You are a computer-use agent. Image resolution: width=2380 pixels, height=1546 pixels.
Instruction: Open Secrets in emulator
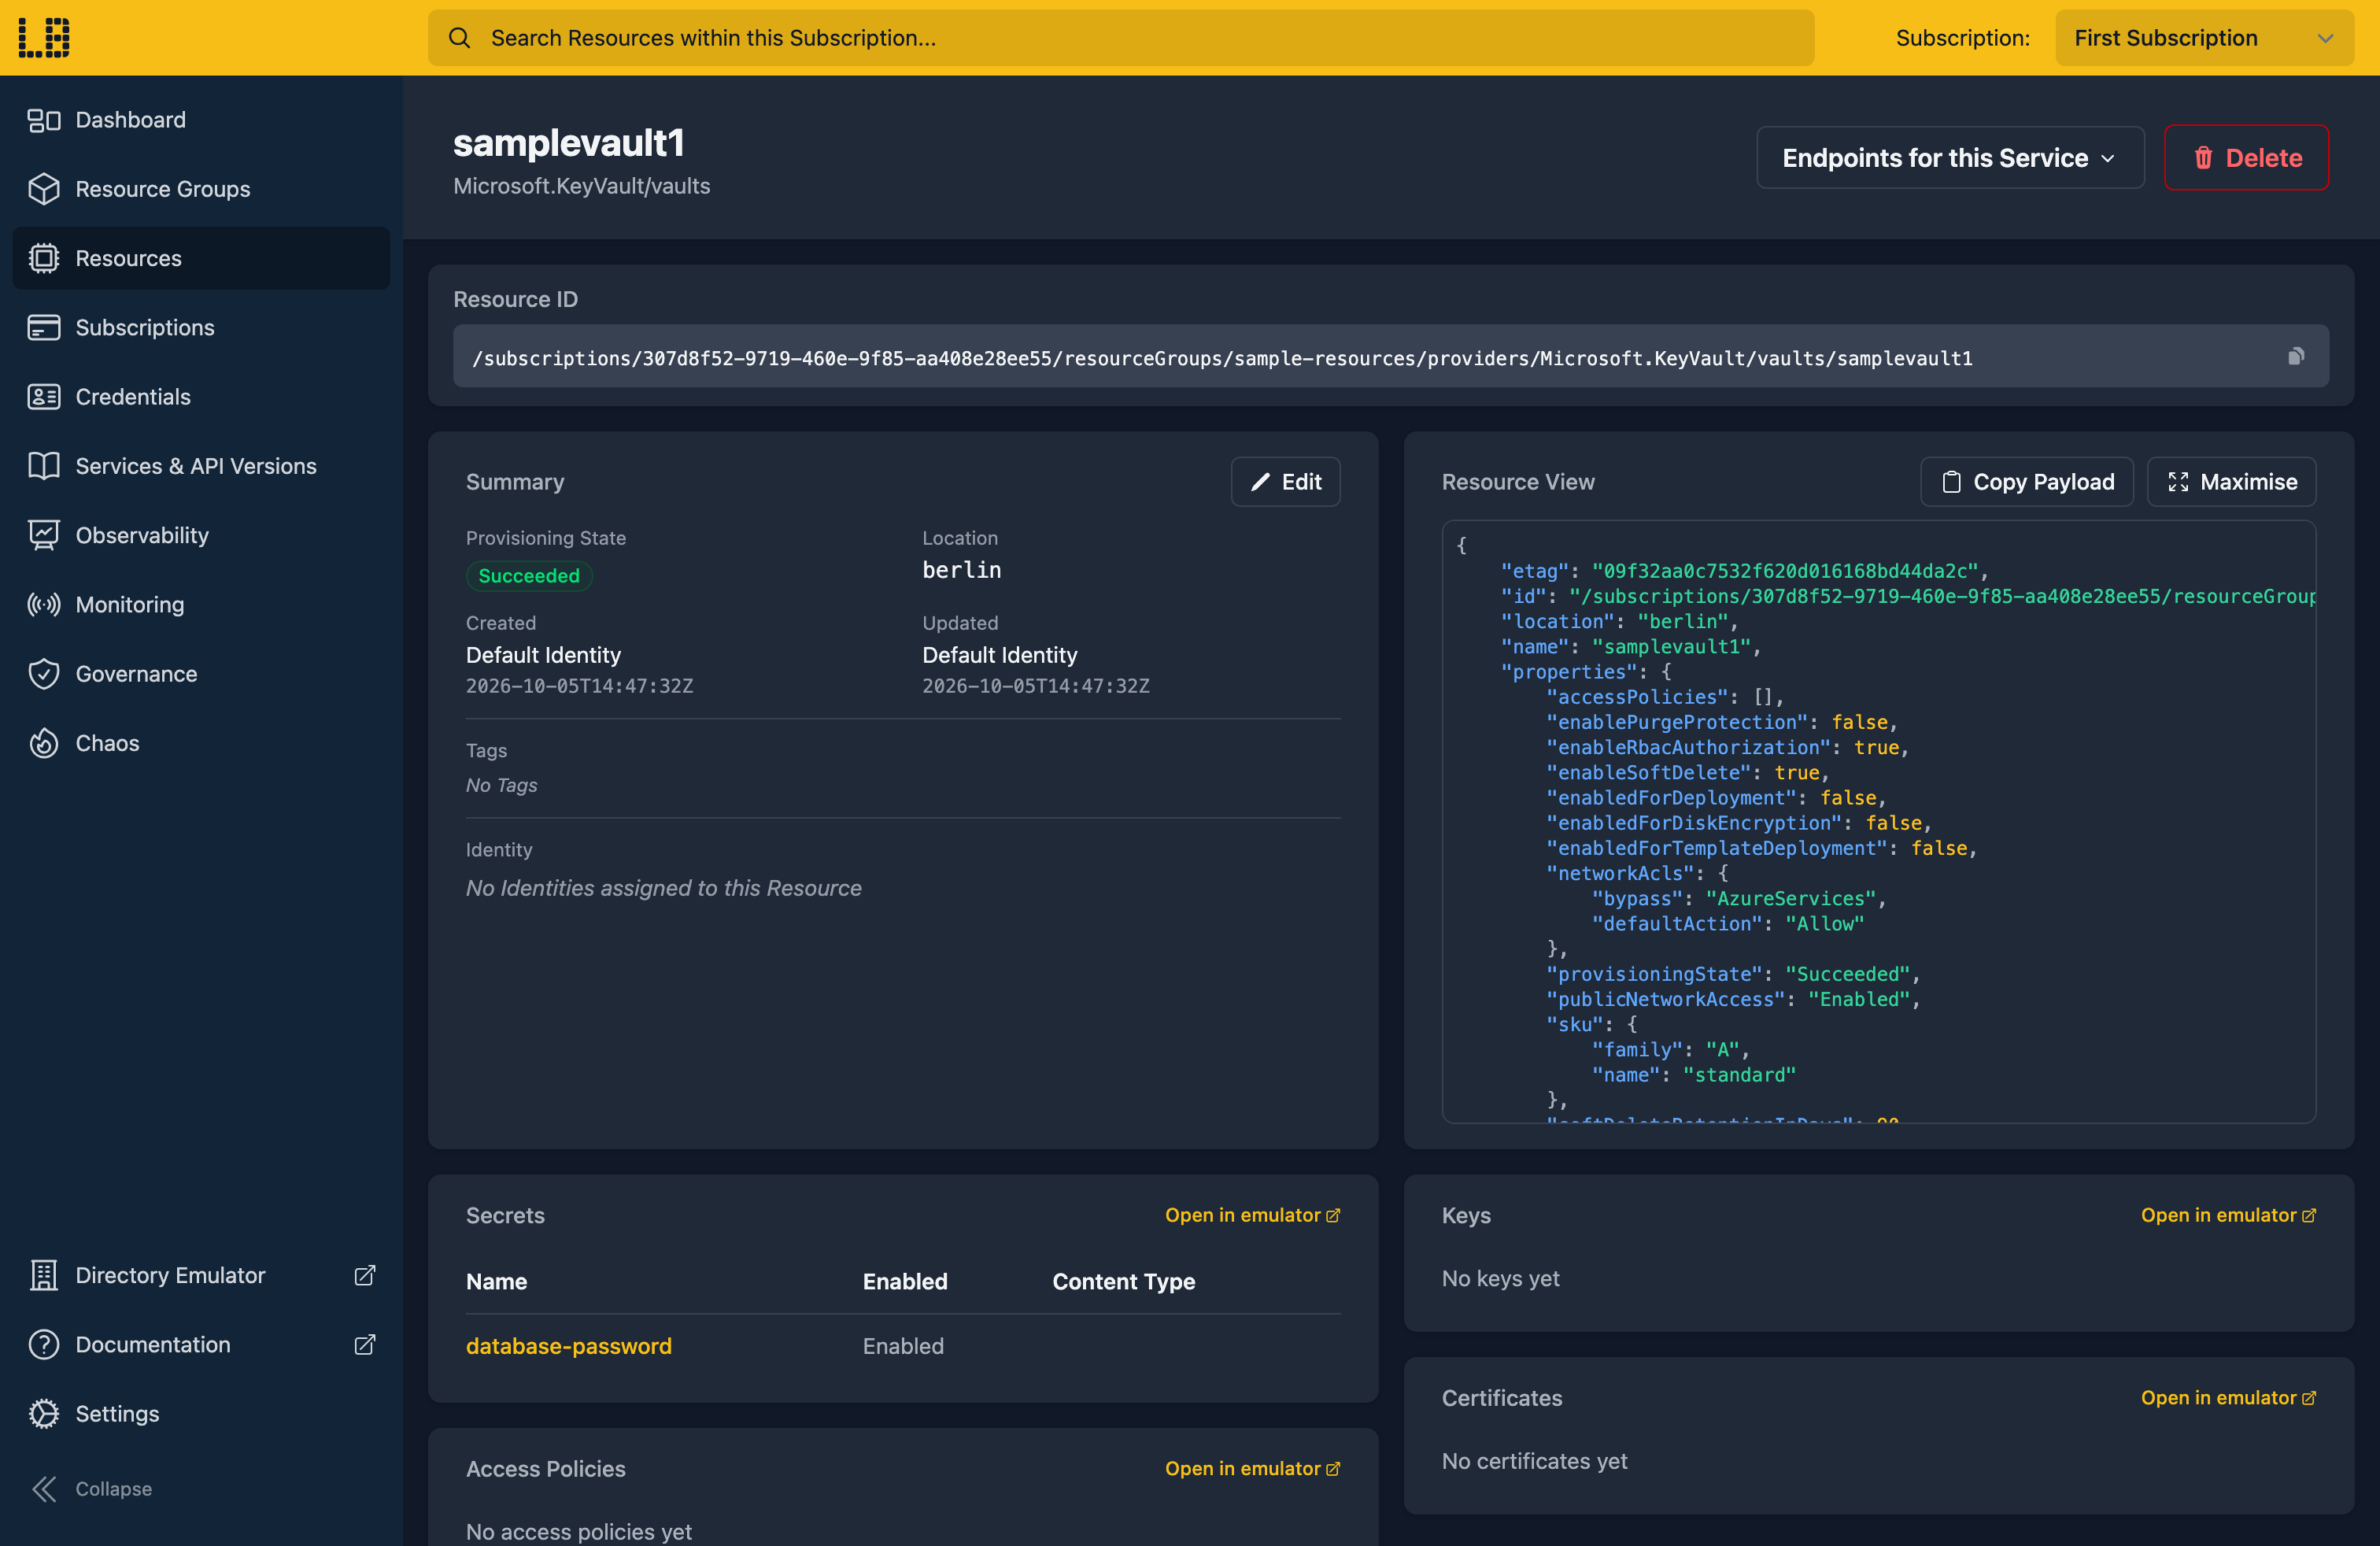[1252, 1215]
